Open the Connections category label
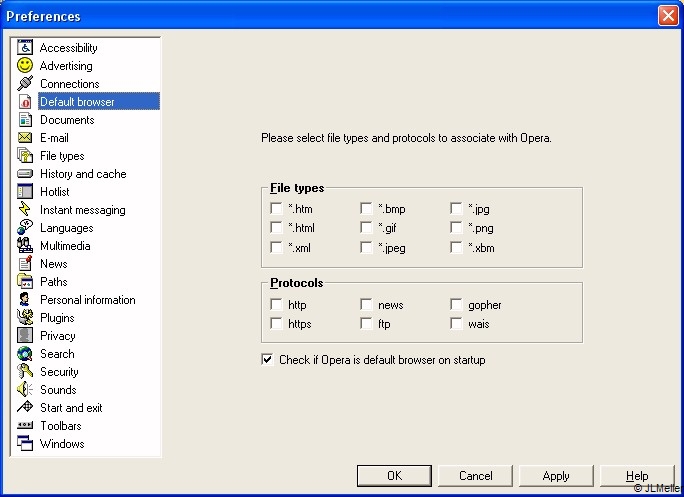This screenshot has width=684, height=497. tap(69, 83)
